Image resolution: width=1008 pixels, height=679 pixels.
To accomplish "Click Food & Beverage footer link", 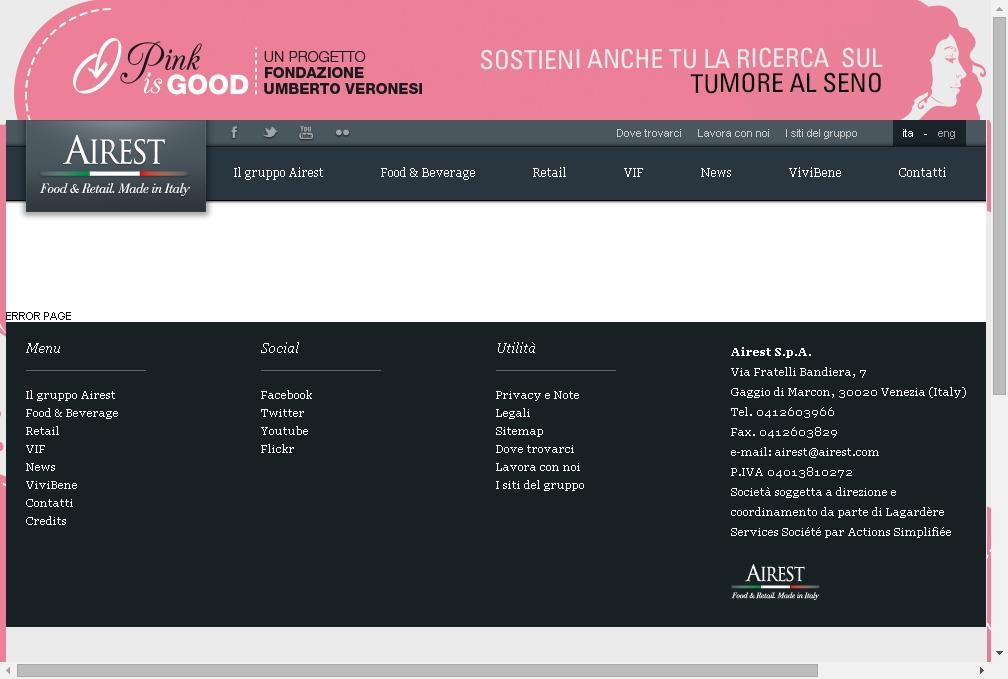I will (x=72, y=413).
